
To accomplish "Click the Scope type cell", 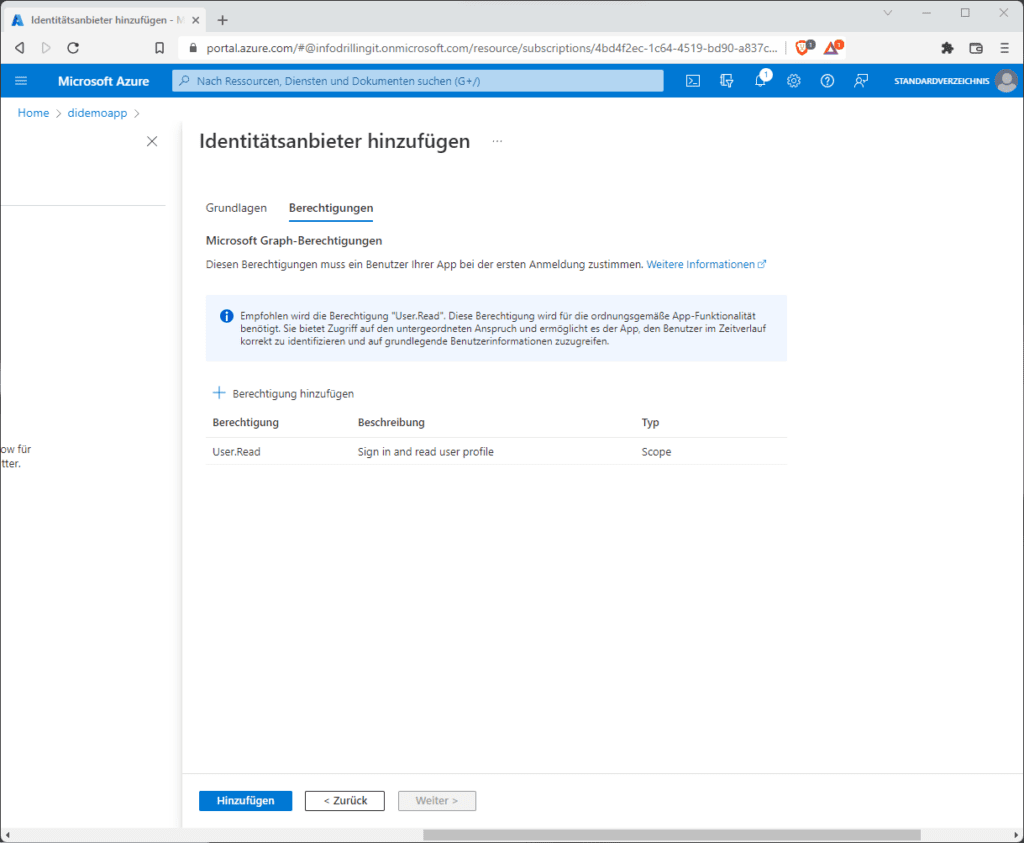I will coord(656,452).
